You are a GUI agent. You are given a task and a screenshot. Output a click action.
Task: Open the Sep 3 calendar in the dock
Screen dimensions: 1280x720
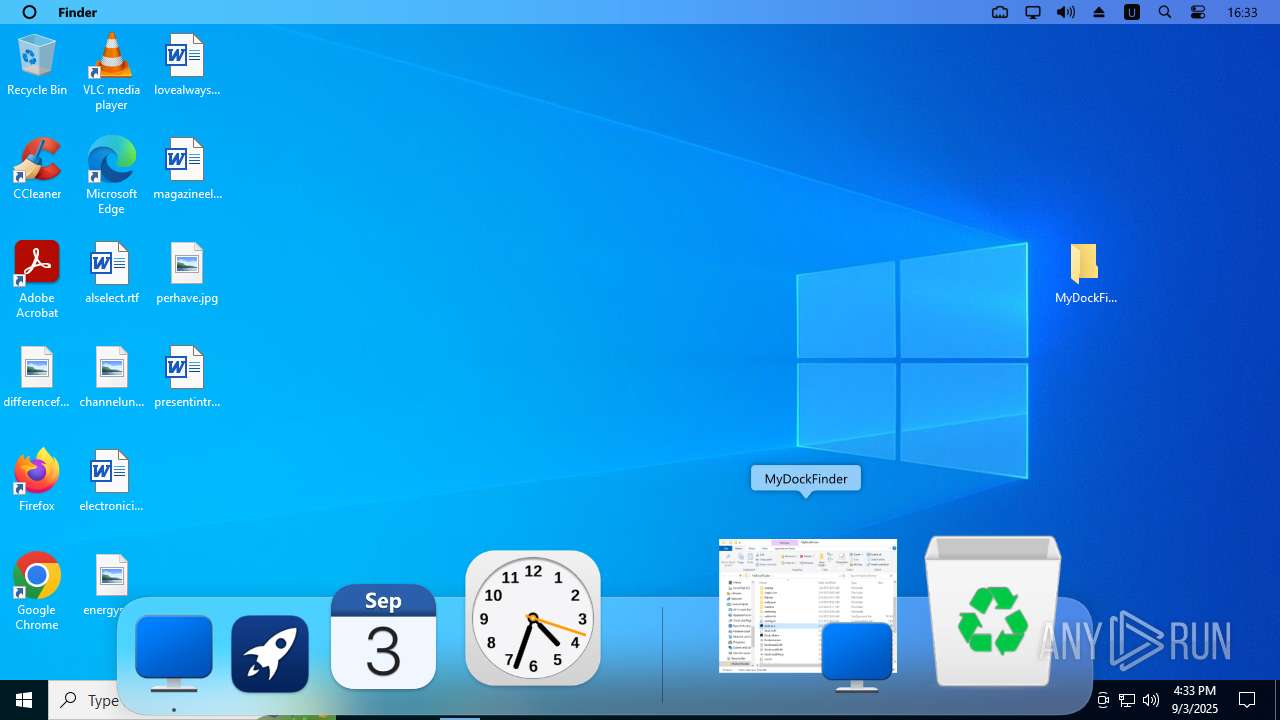(x=384, y=637)
